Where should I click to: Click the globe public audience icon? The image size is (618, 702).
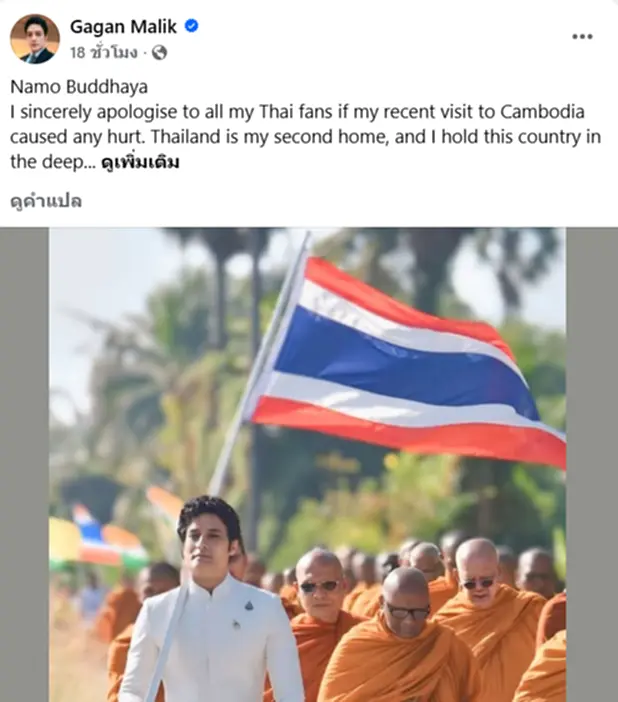[x=159, y=53]
